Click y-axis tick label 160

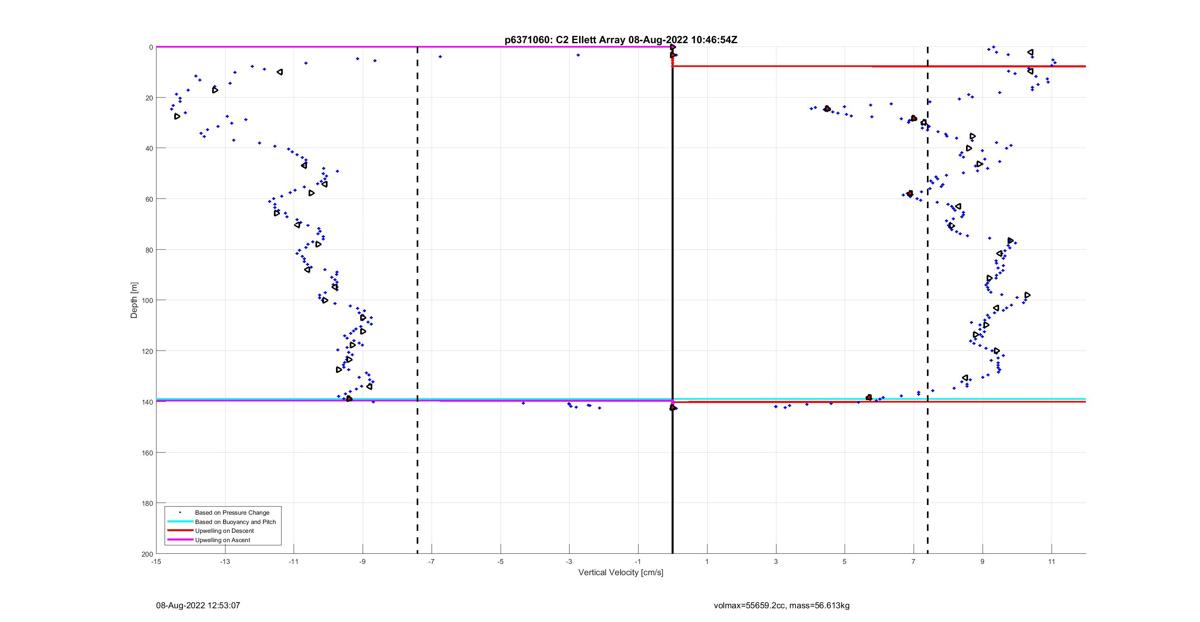(x=146, y=453)
